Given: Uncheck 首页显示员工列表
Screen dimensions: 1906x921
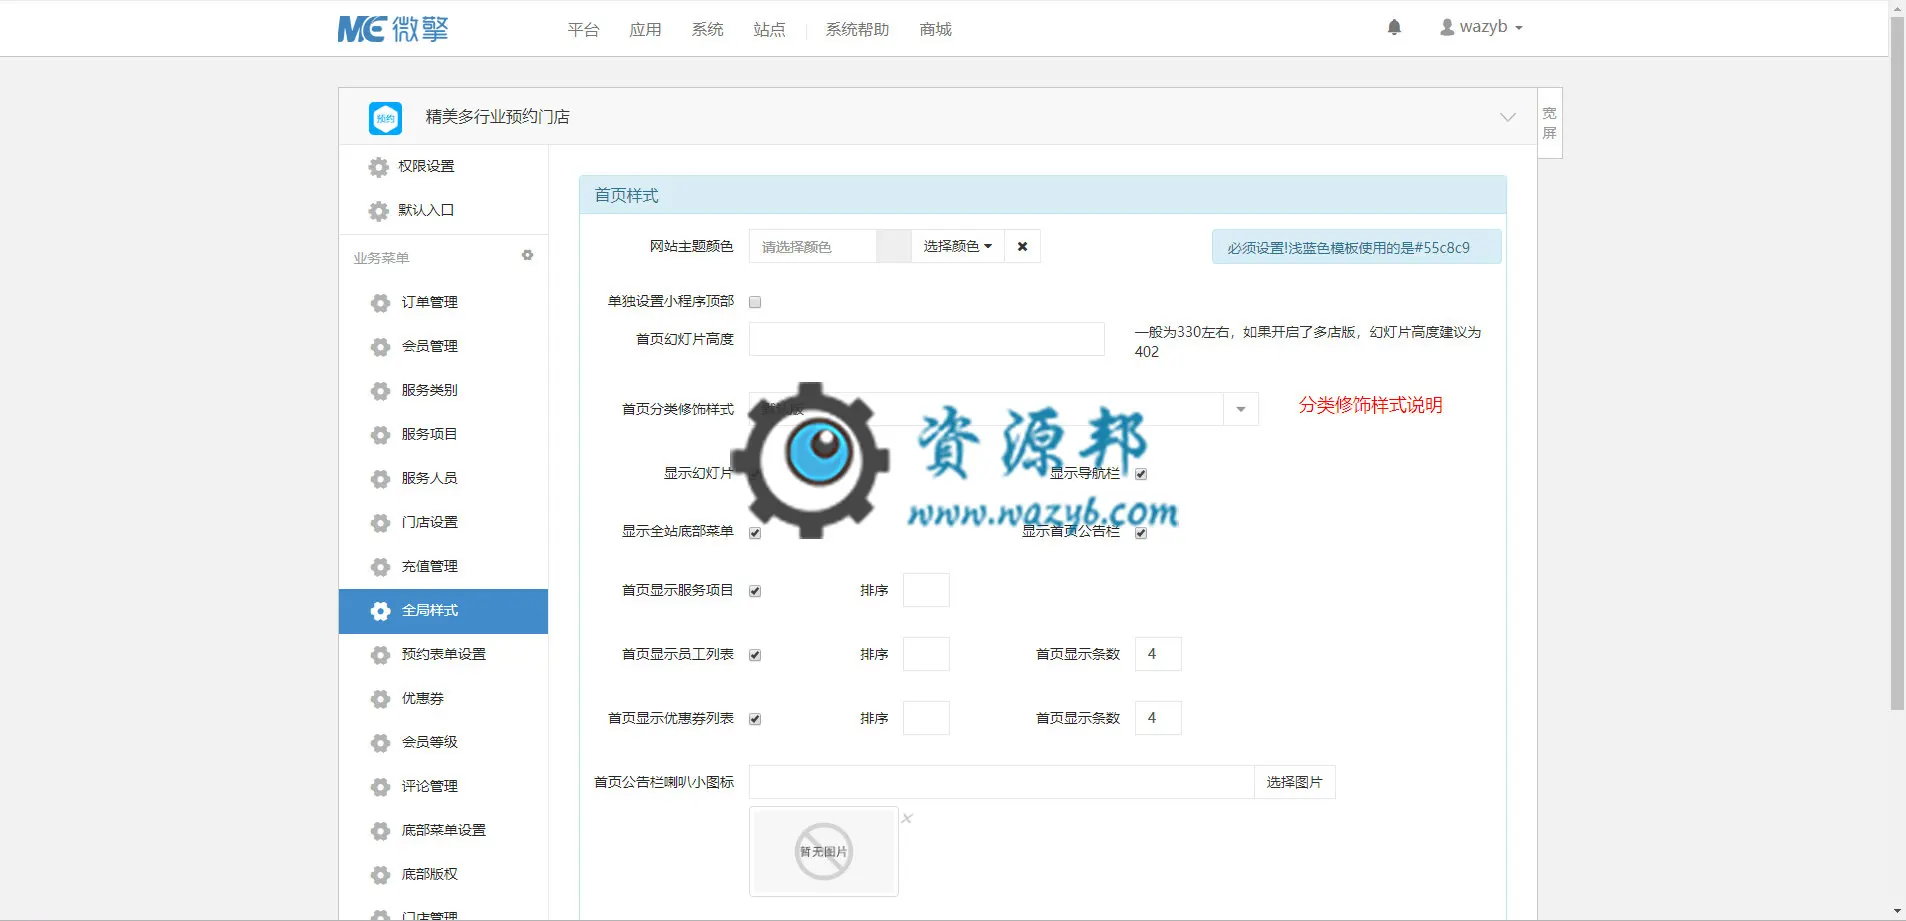Looking at the screenshot, I should click(x=755, y=655).
